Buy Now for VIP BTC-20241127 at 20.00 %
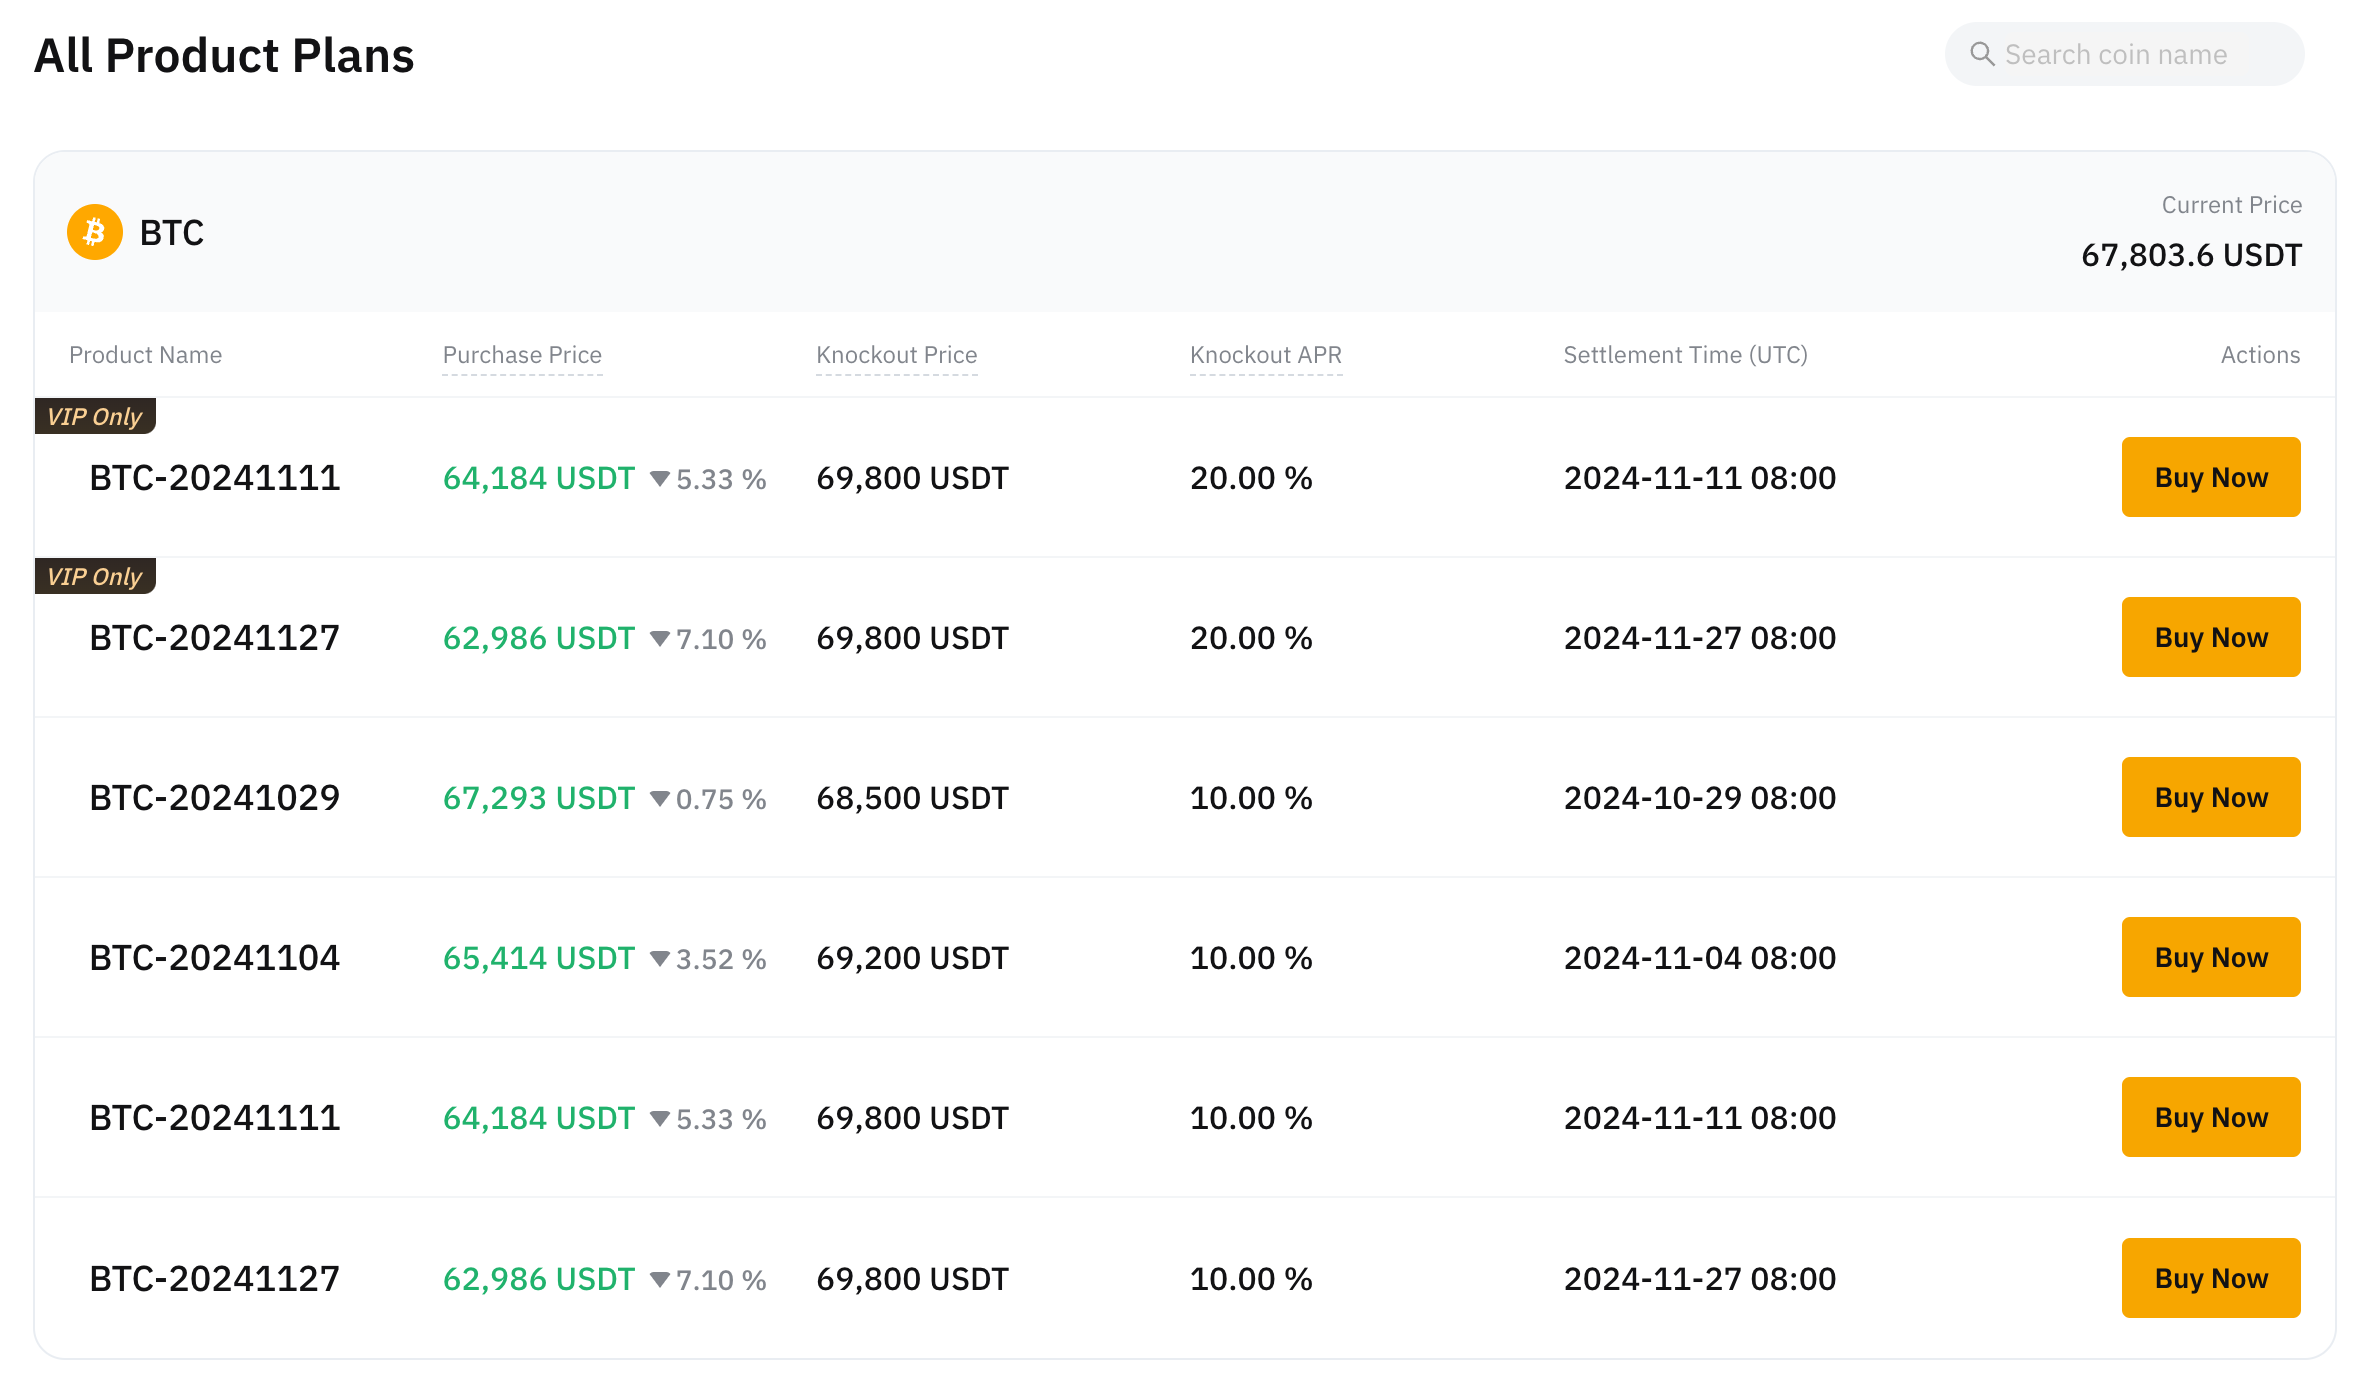Viewport: 2366px width, 1378px height. coord(2211,637)
